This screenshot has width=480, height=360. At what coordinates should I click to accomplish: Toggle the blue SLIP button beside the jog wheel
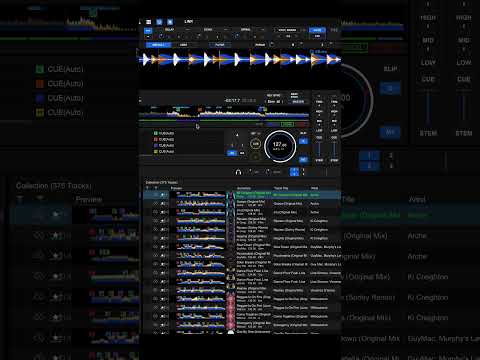(303, 141)
